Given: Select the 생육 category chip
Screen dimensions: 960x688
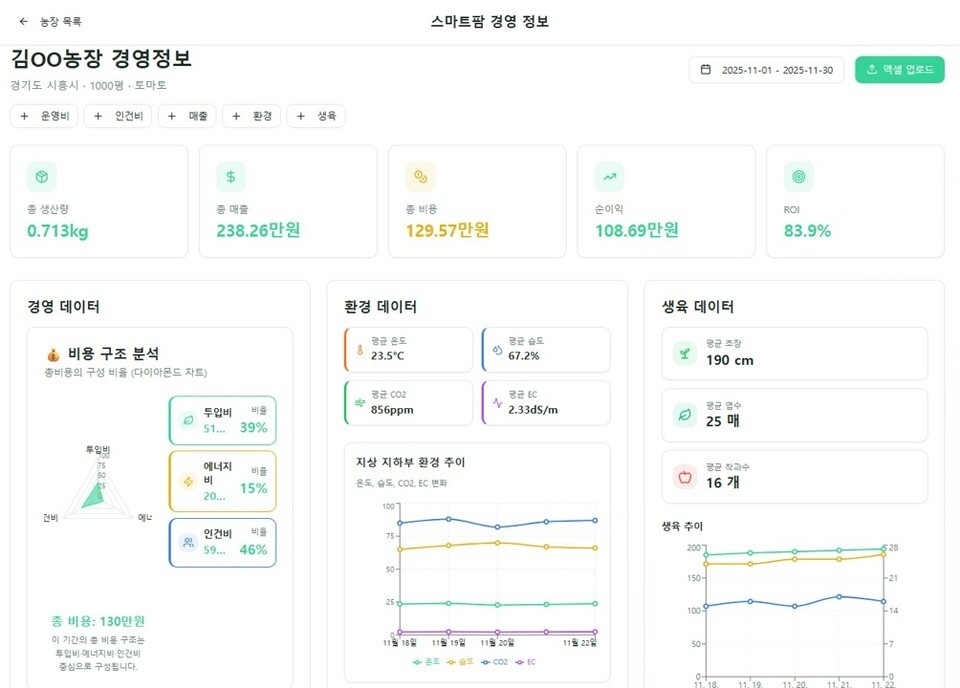Looking at the screenshot, I should pyautogui.click(x=316, y=117).
